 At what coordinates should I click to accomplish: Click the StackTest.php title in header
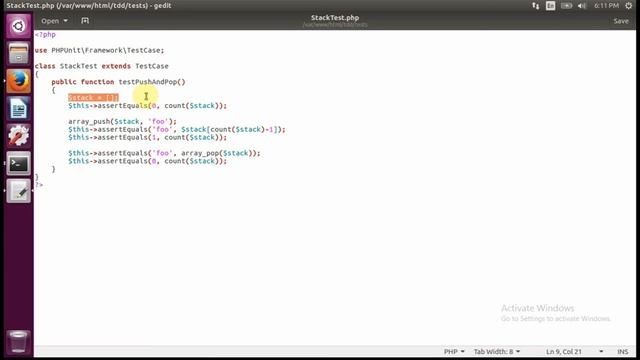(x=335, y=18)
